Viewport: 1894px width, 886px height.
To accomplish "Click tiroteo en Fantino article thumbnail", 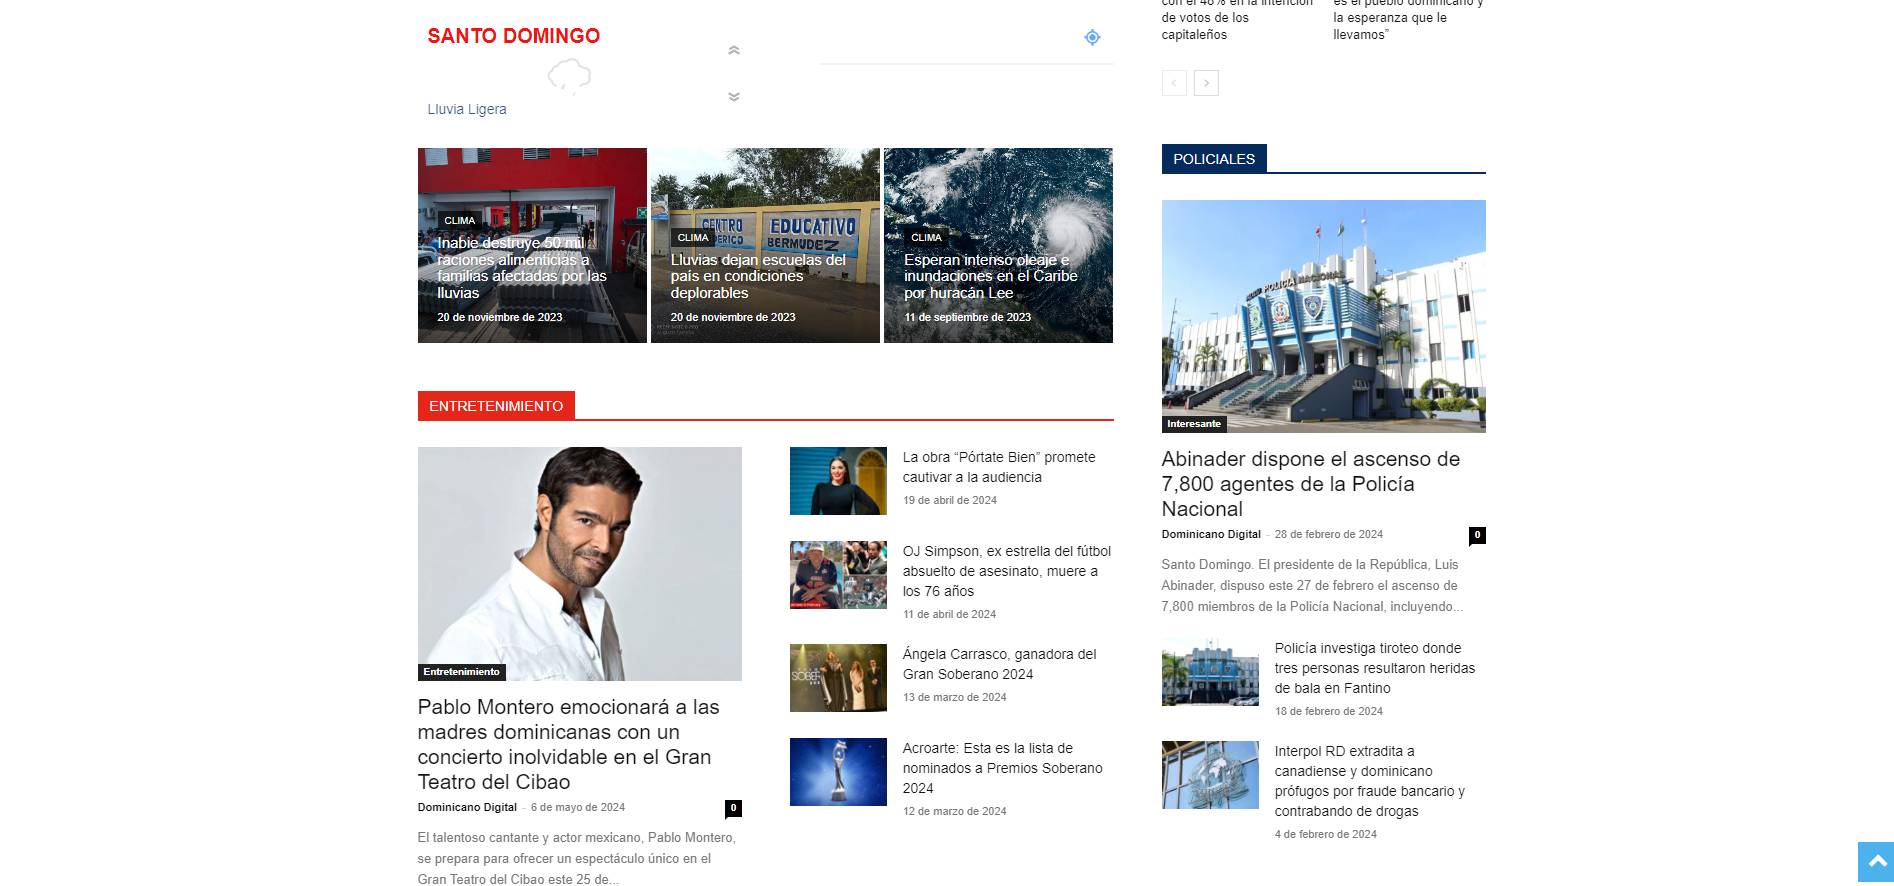I will click(1210, 672).
